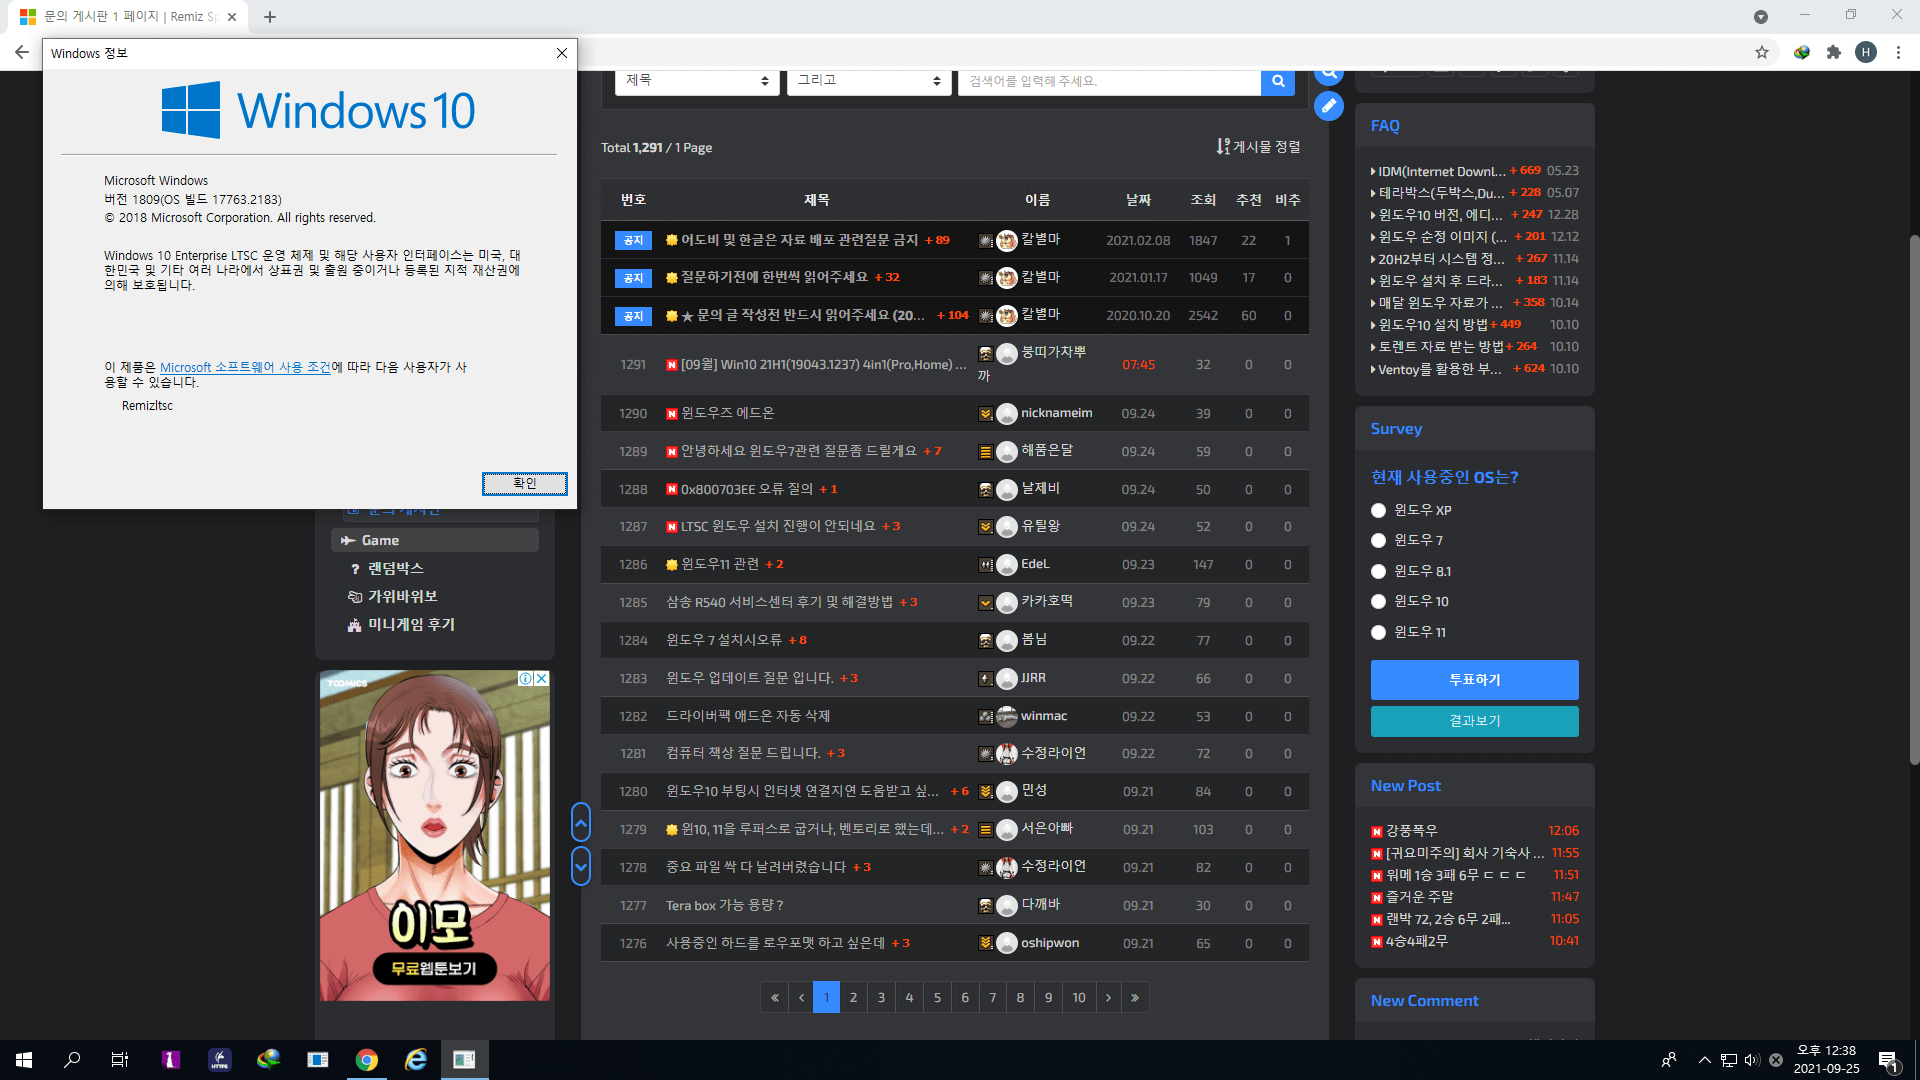Screen dimensions: 1920x1080
Task: Select 윈도우 XP survey option
Action: [x=1378, y=510]
